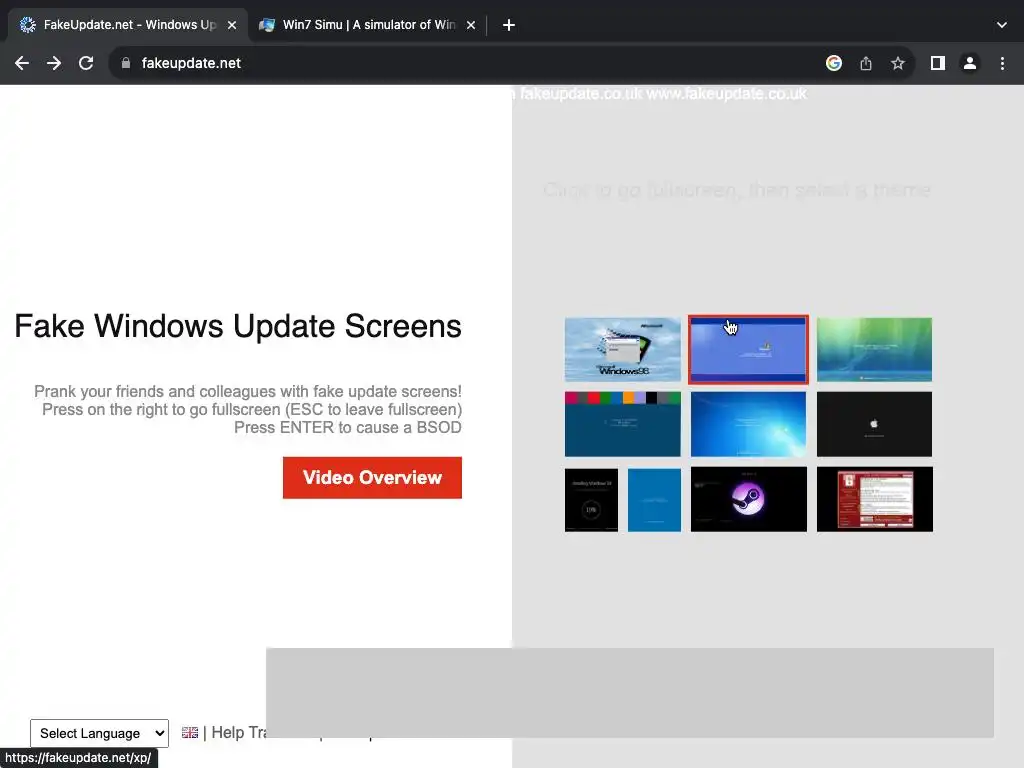Viewport: 1024px width, 768px height.
Task: Bookmark this page with the star icon
Action: (x=898, y=63)
